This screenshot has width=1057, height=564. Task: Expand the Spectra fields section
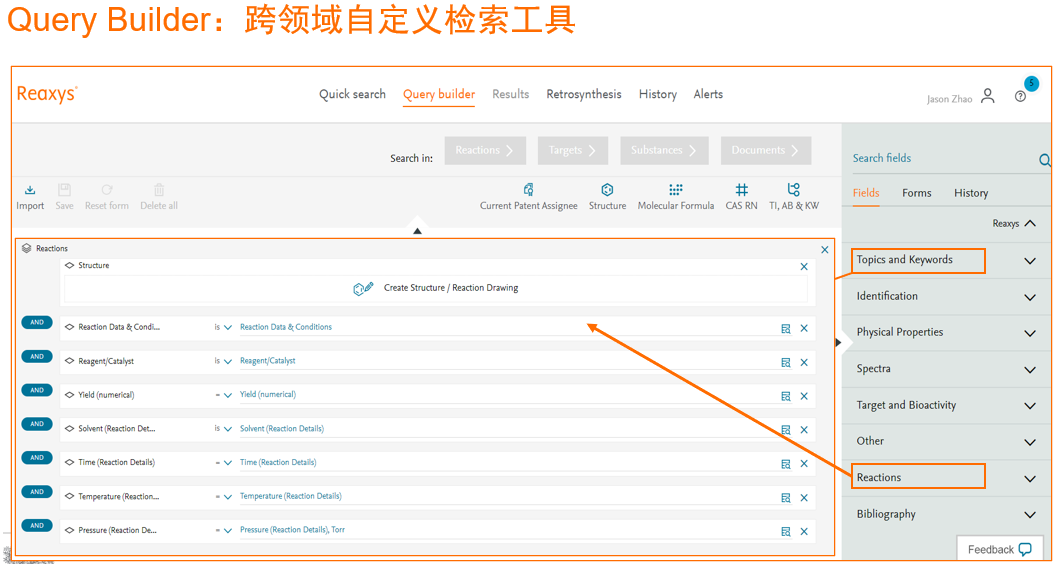(x=1029, y=370)
